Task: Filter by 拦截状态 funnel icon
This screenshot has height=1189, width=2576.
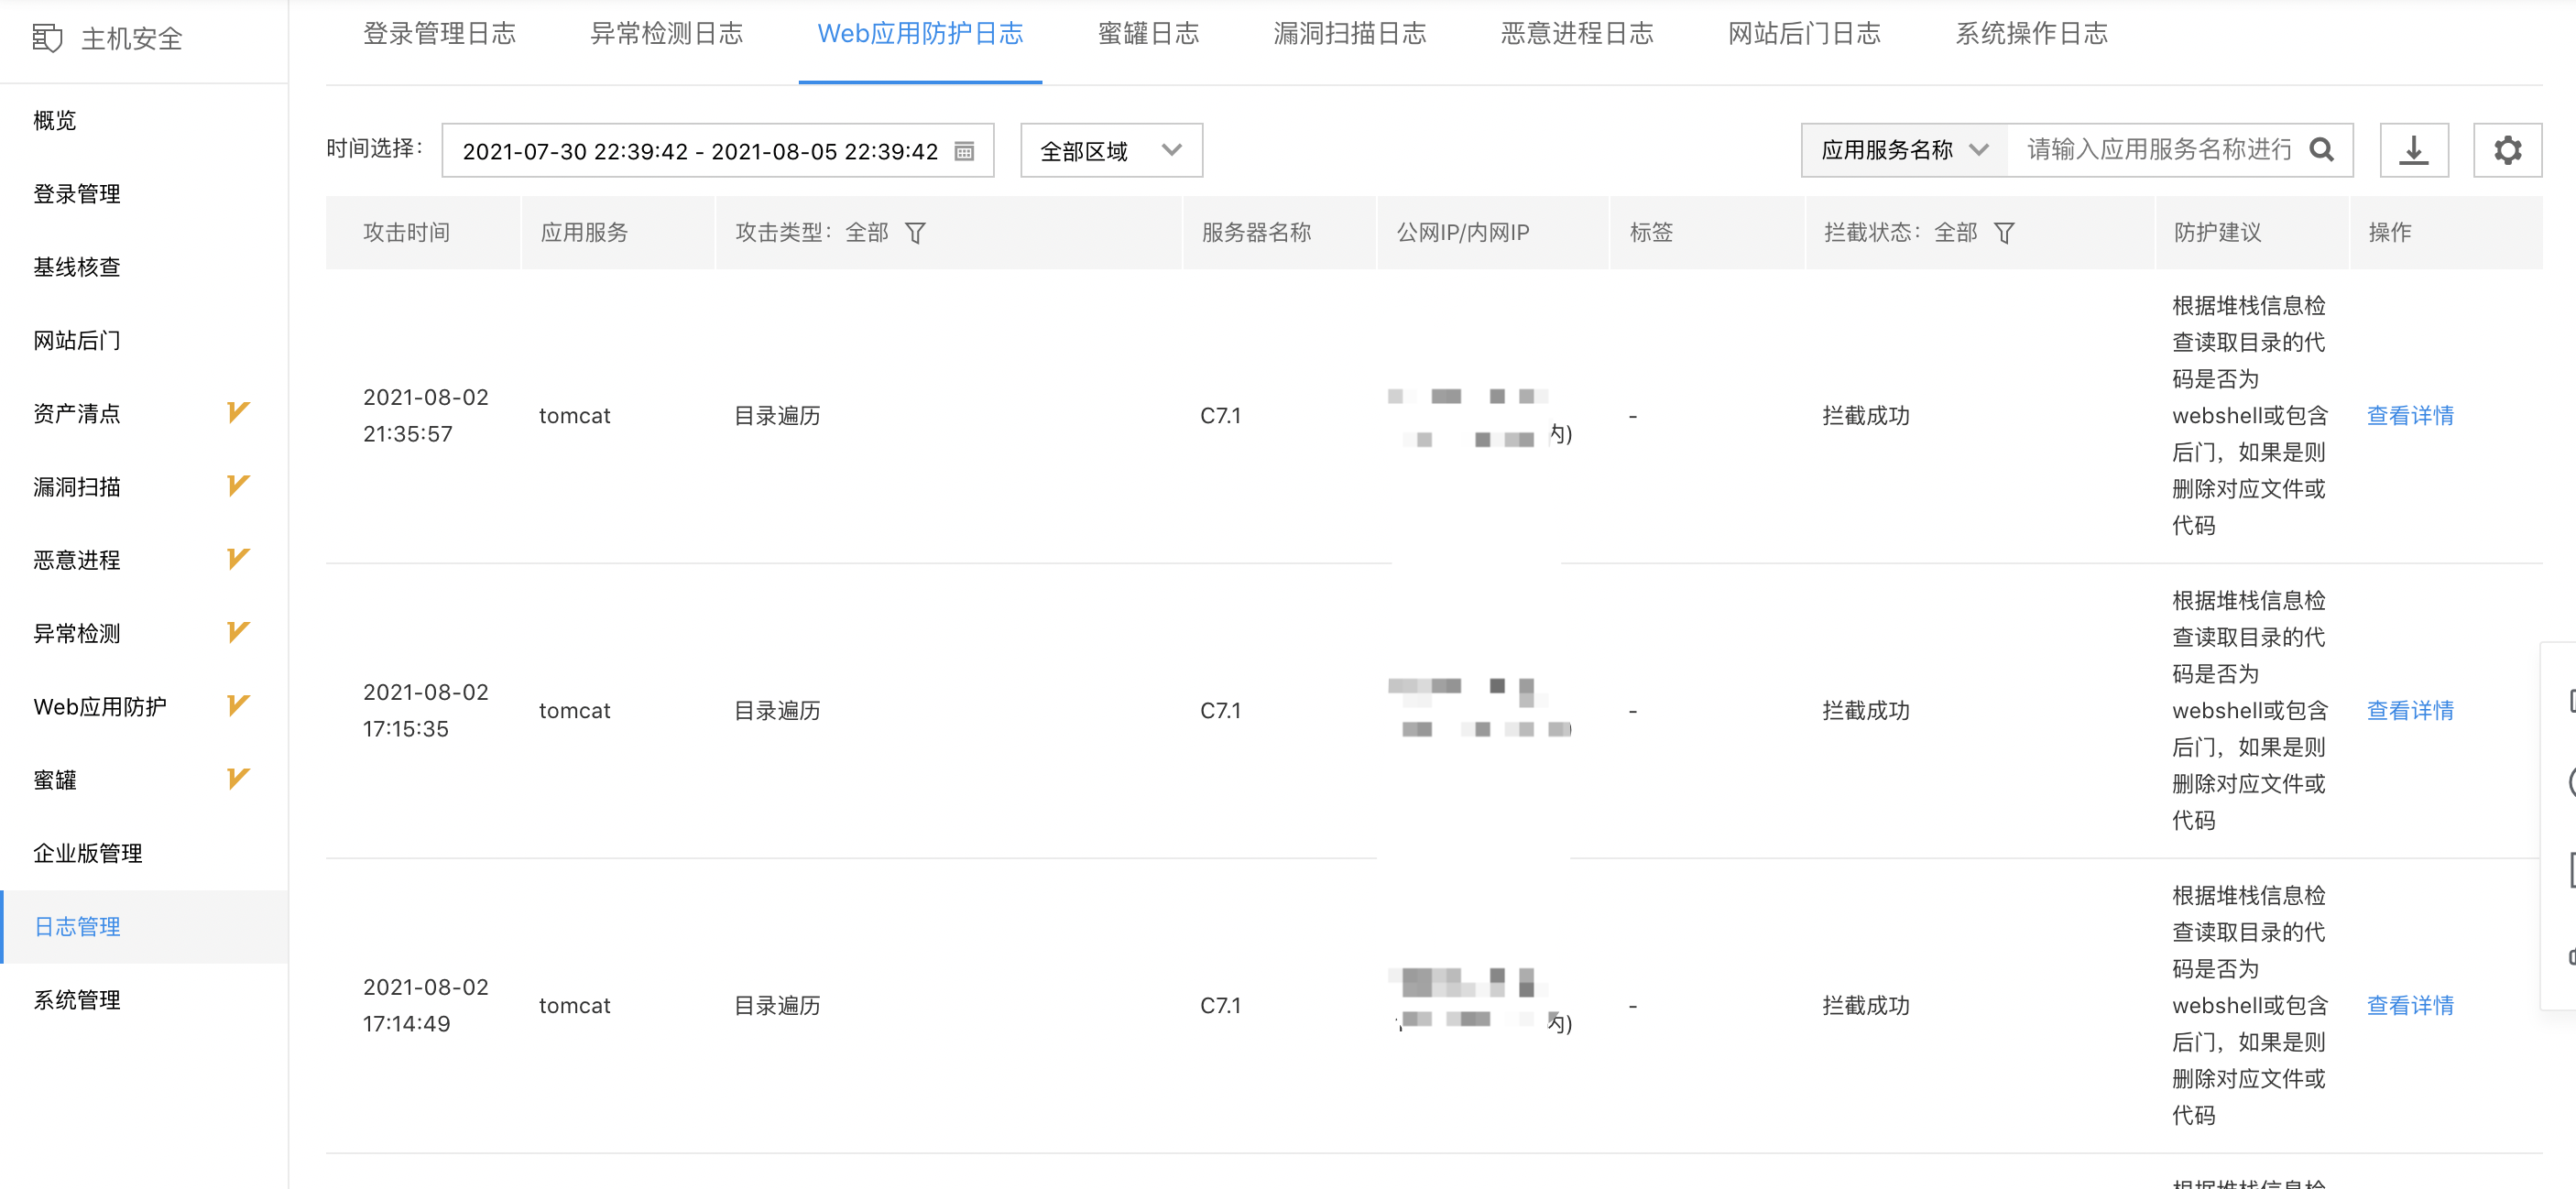Action: coord(2003,233)
